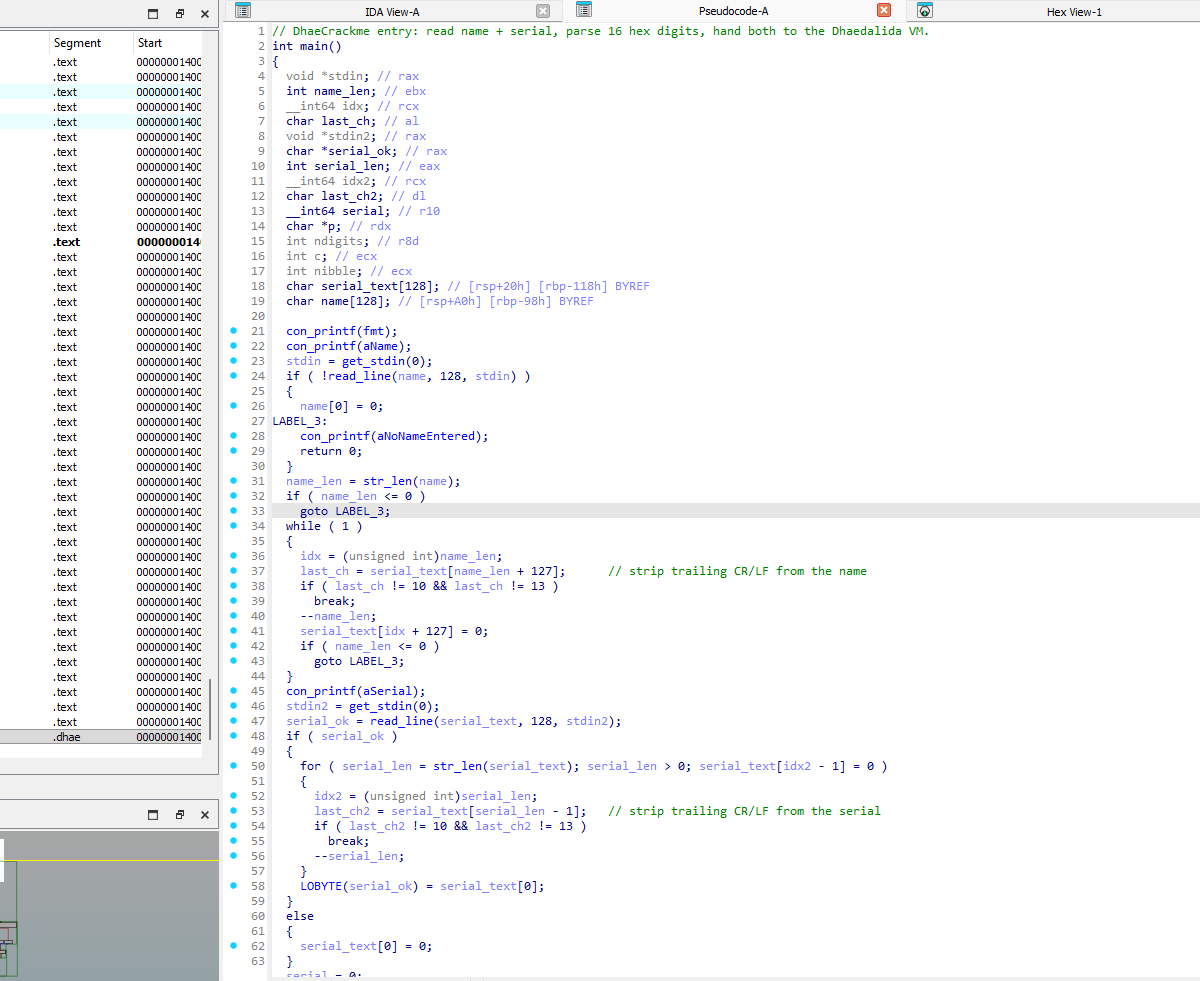Select the bold .text segment row
This screenshot has width=1200, height=981.
point(101,242)
